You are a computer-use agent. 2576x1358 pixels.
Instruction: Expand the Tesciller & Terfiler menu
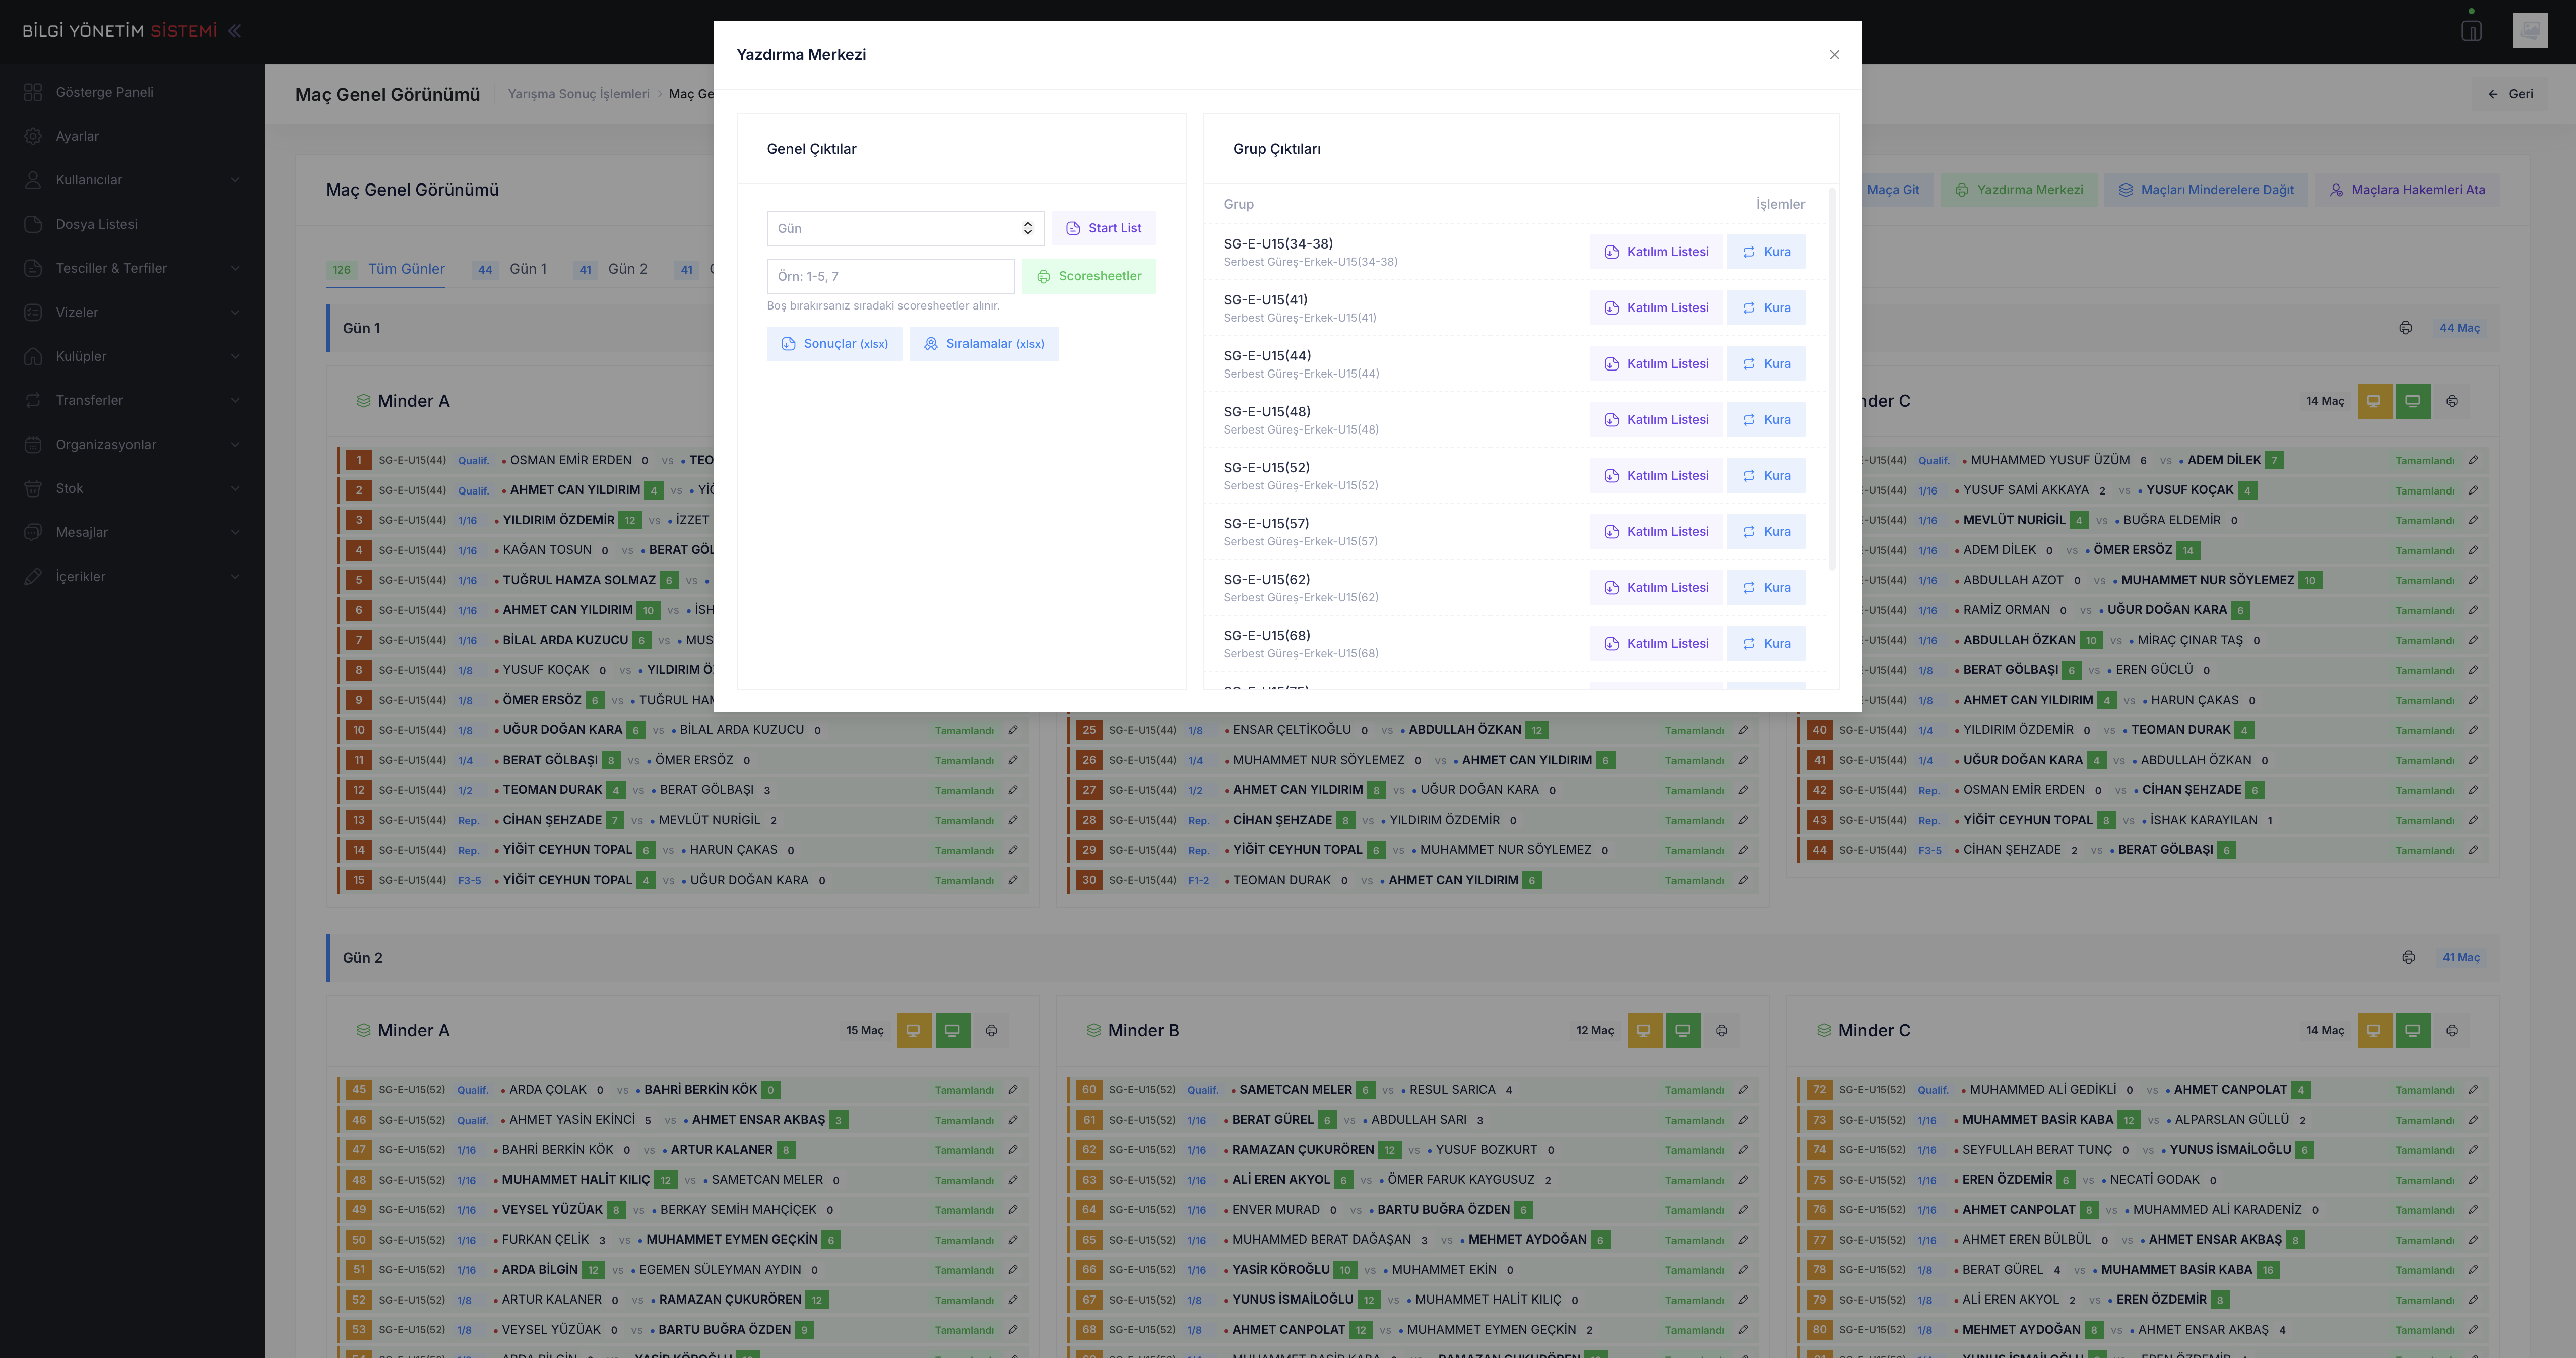click(132, 268)
